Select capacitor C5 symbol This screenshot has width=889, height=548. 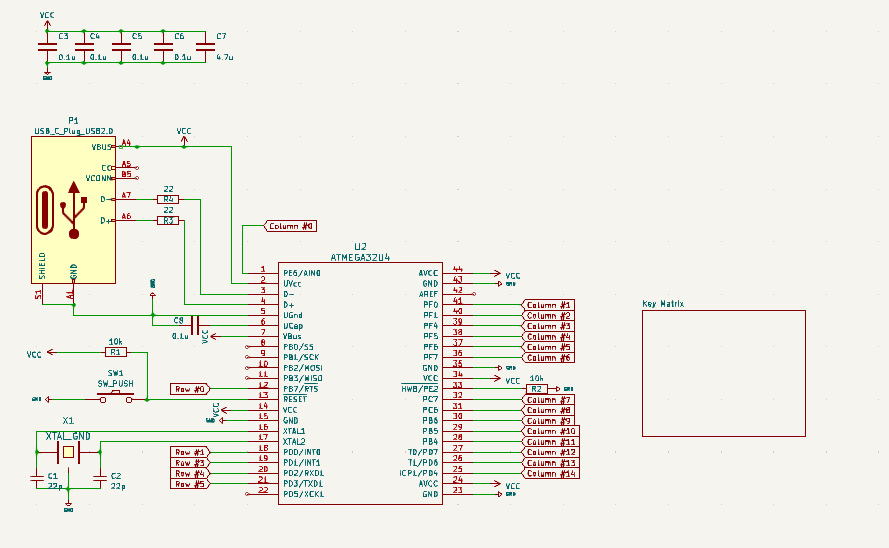pyautogui.click(x=121, y=47)
